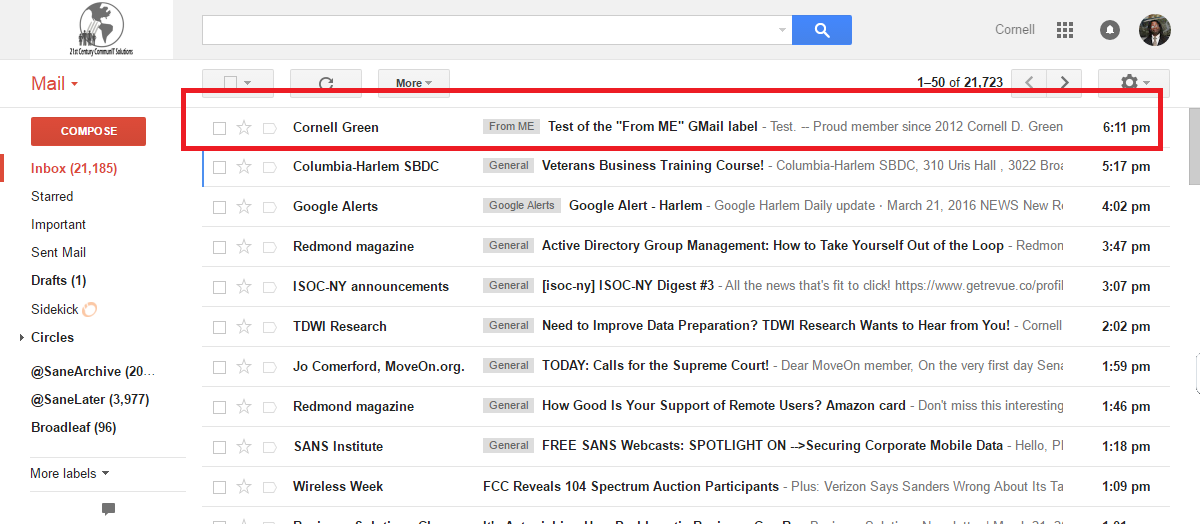The image size is (1200, 524).
Task: Select the Wireless Week checkbox
Action: (x=219, y=486)
